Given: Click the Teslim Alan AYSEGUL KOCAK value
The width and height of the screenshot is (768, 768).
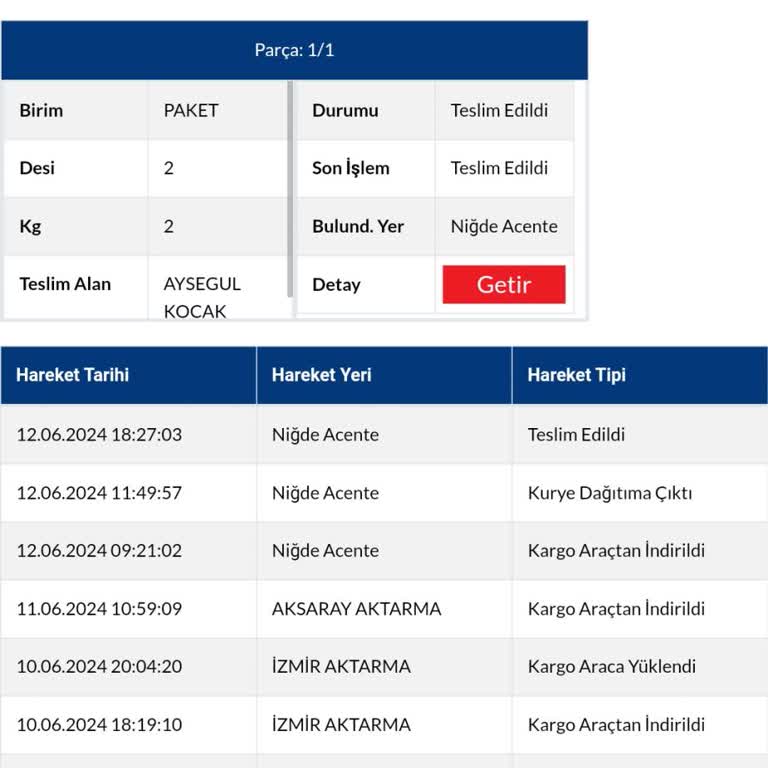Looking at the screenshot, I should [x=202, y=297].
